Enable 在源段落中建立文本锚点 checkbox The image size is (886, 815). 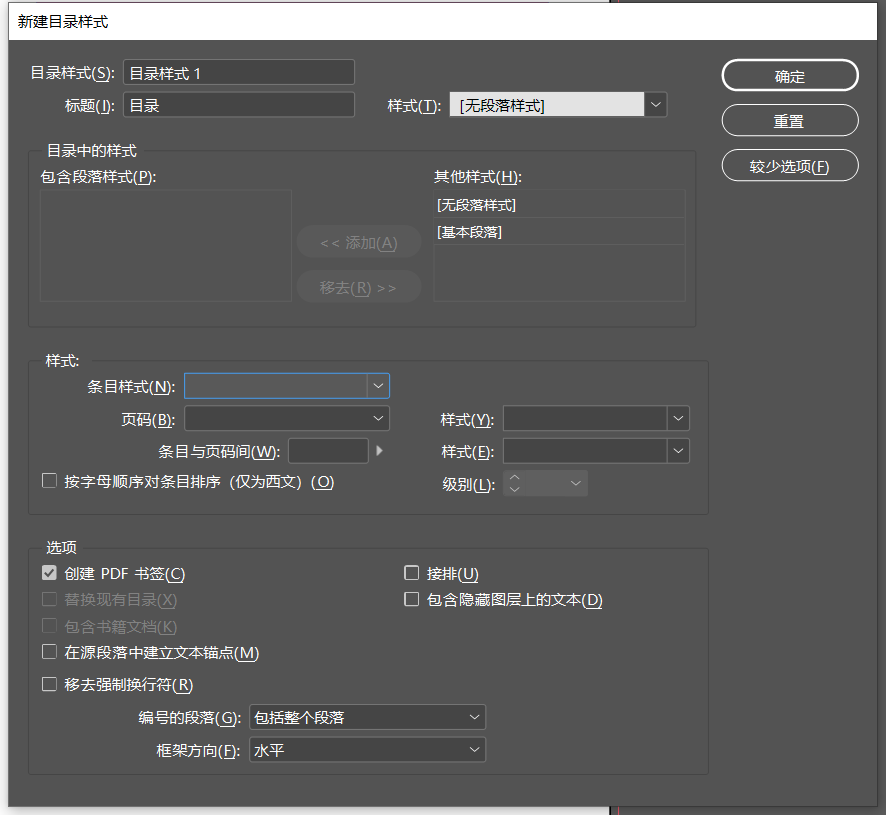[x=49, y=653]
